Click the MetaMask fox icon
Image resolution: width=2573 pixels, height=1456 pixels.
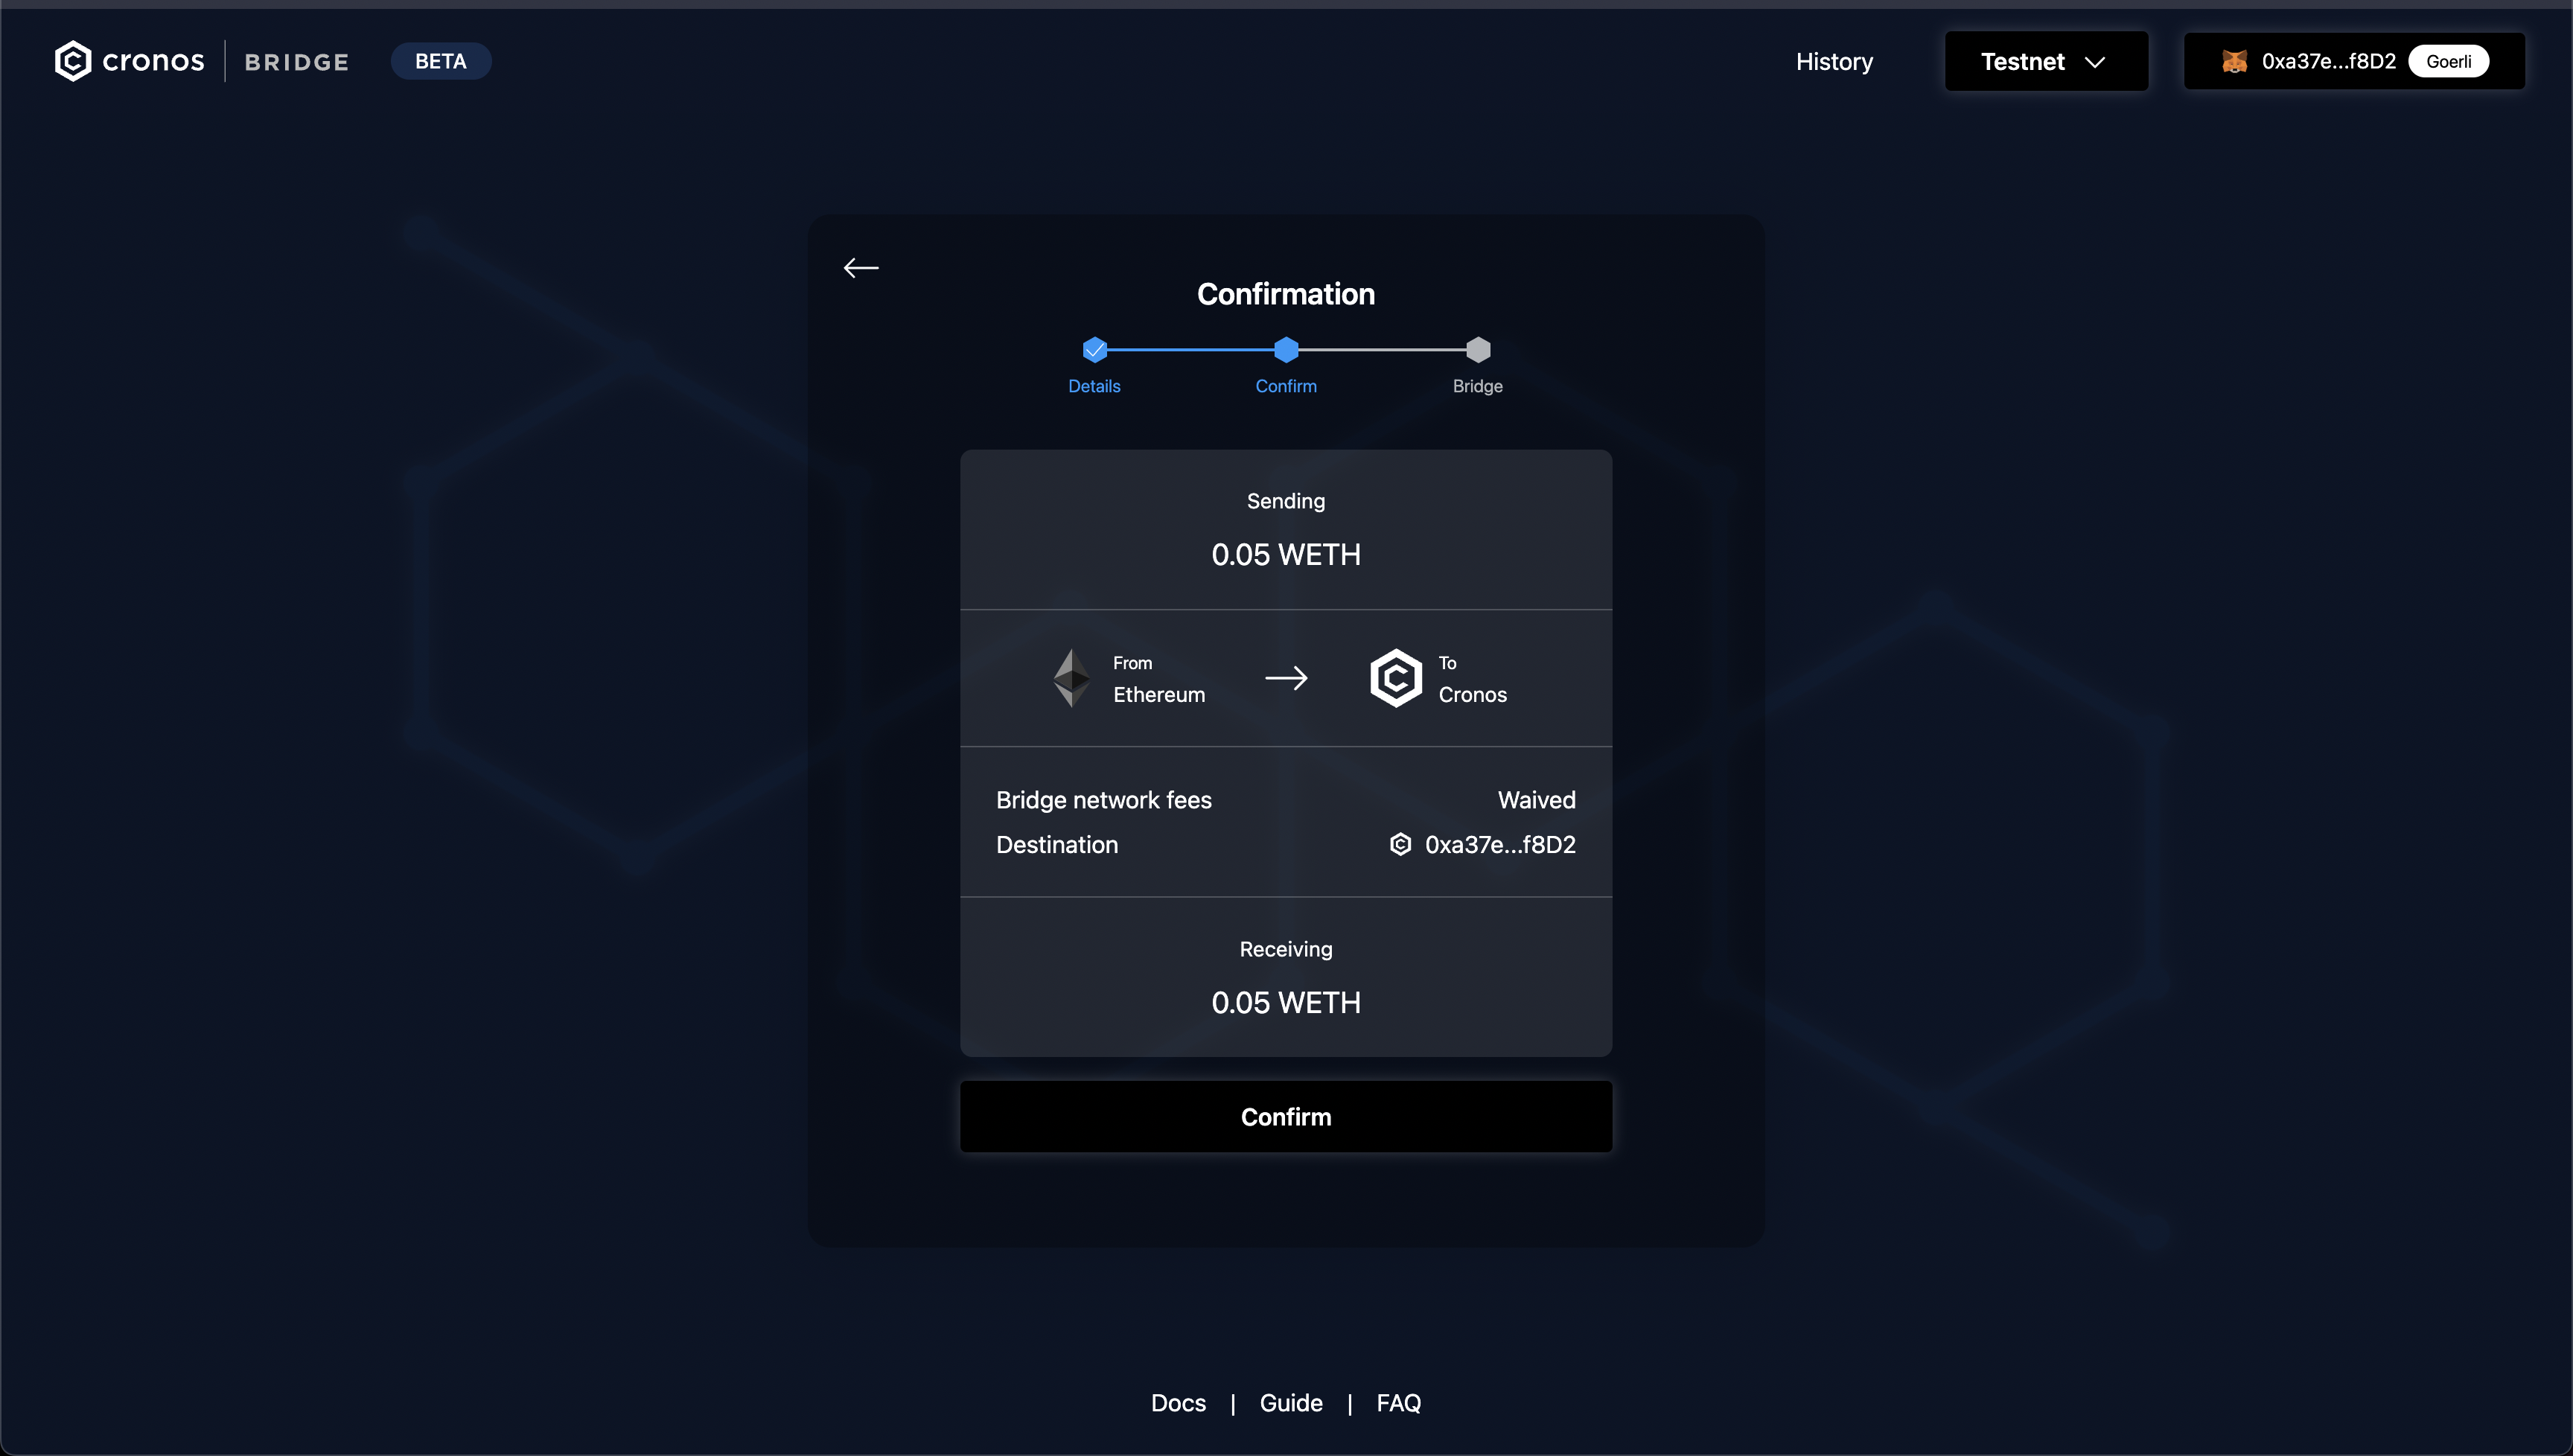click(x=2234, y=61)
